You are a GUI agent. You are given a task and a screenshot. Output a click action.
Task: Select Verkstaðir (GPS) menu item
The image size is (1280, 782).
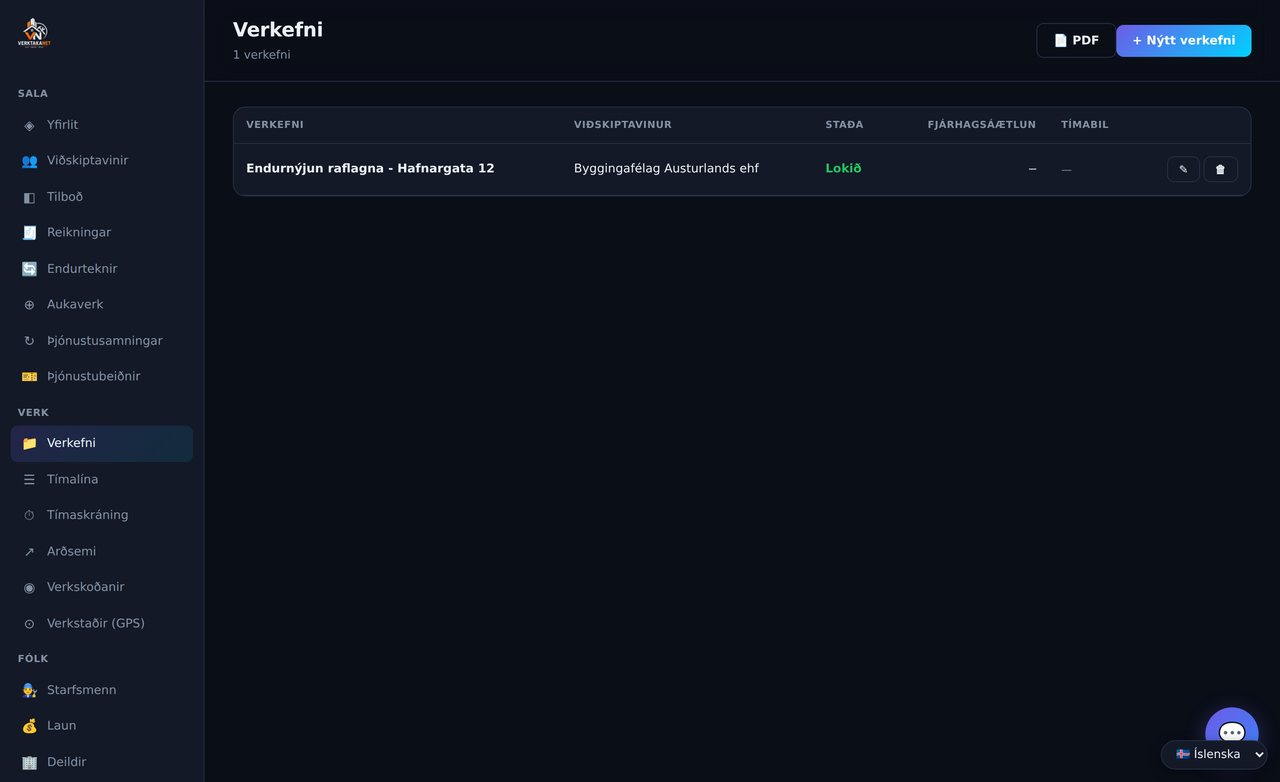point(102,624)
